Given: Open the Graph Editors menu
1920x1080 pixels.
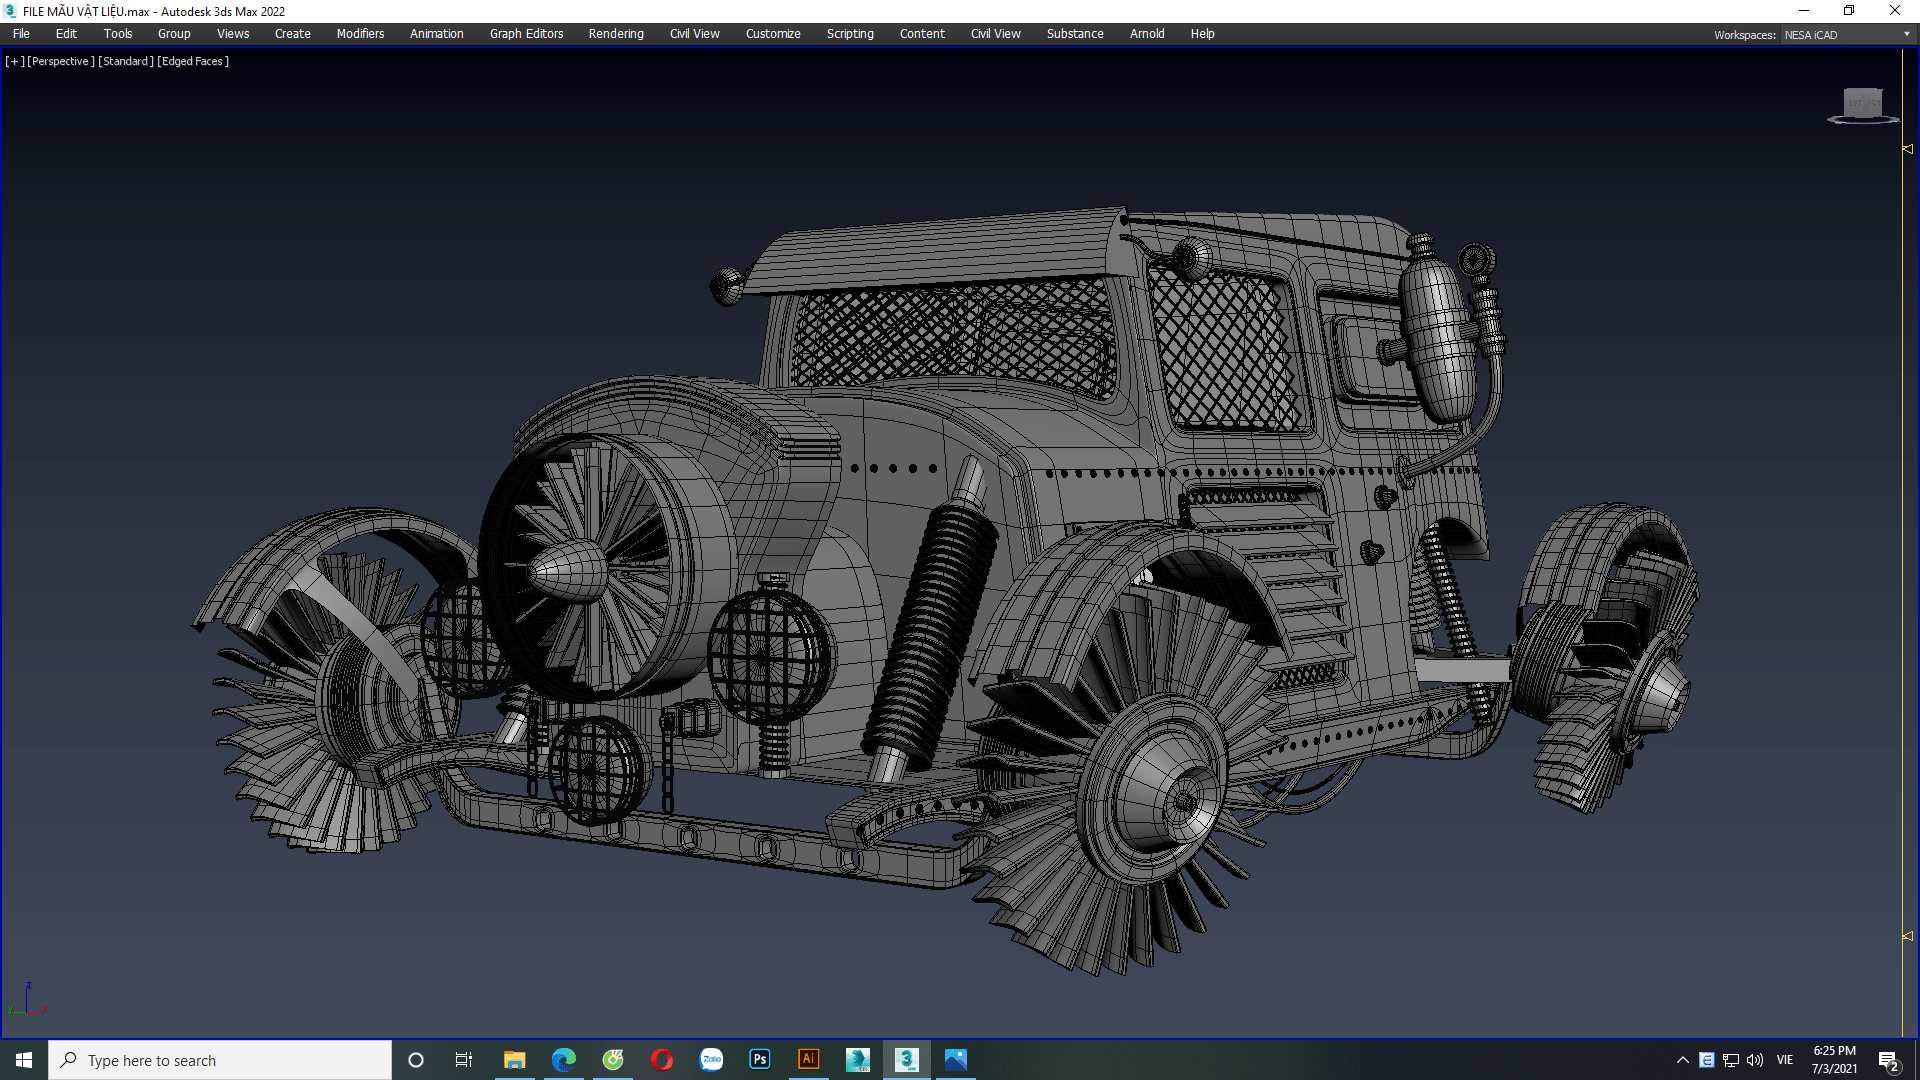Looking at the screenshot, I should [x=526, y=34].
